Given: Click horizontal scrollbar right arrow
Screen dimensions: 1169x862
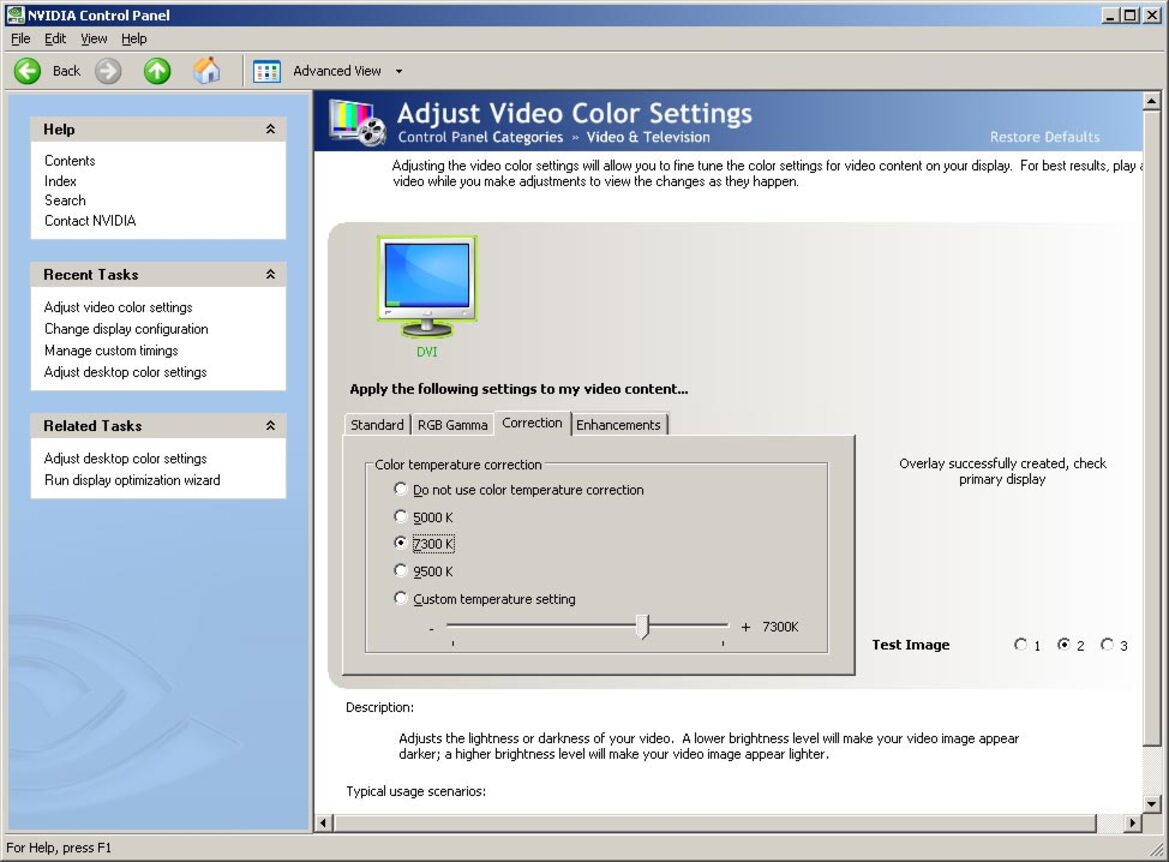Looking at the screenshot, I should pos(1132,822).
